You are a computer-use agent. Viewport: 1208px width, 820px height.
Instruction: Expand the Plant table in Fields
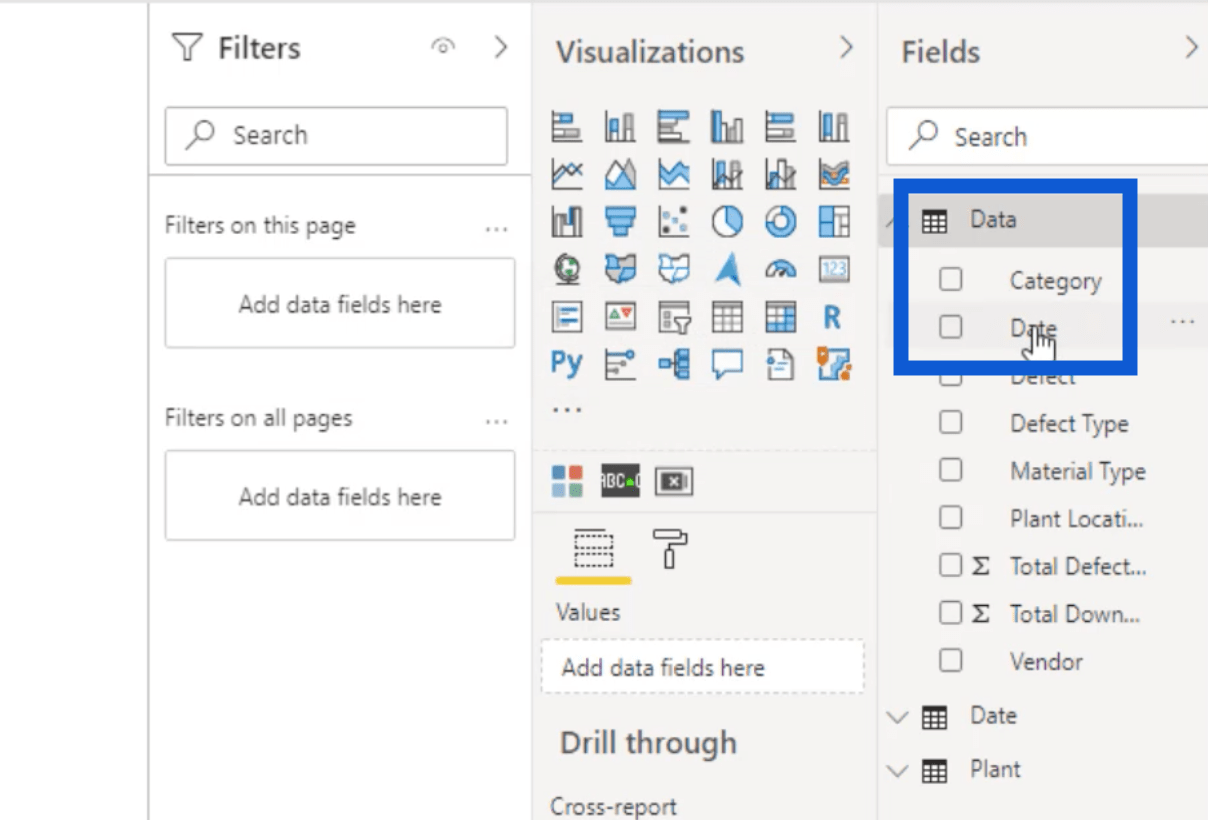897,770
